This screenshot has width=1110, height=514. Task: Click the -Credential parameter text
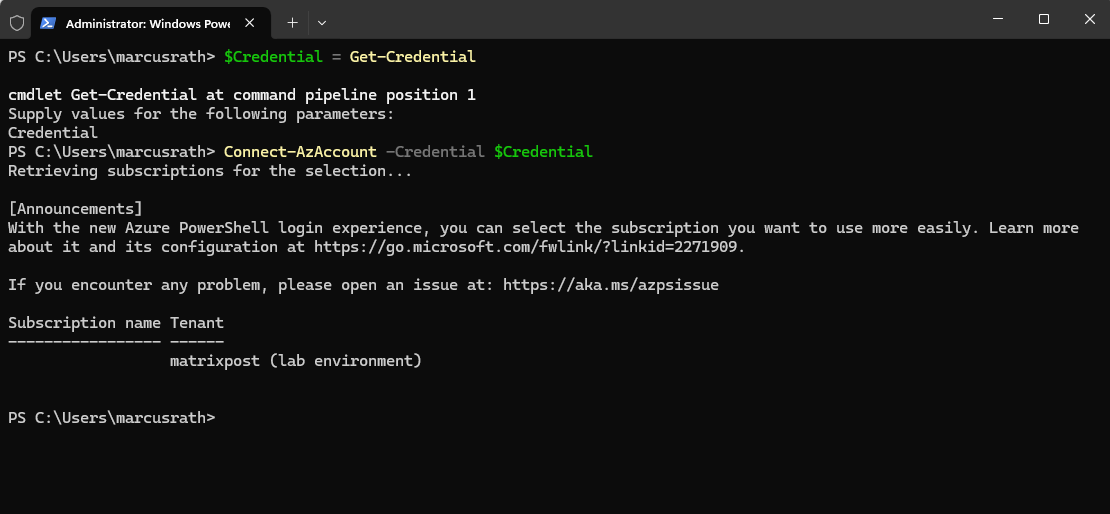[x=435, y=152]
